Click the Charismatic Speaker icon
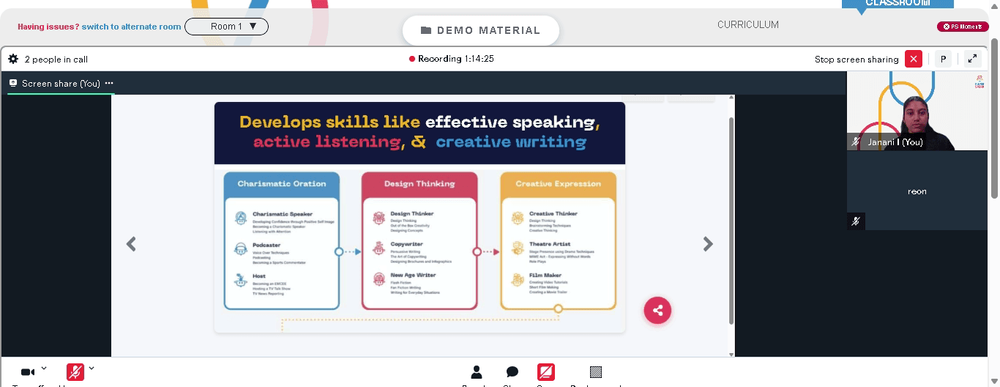Image resolution: width=1000 pixels, height=387 pixels. tap(240, 218)
